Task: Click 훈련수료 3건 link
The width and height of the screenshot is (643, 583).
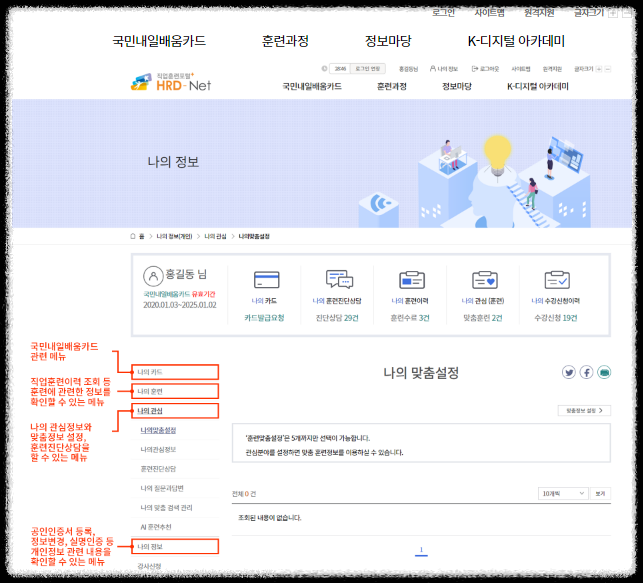Action: 410,318
